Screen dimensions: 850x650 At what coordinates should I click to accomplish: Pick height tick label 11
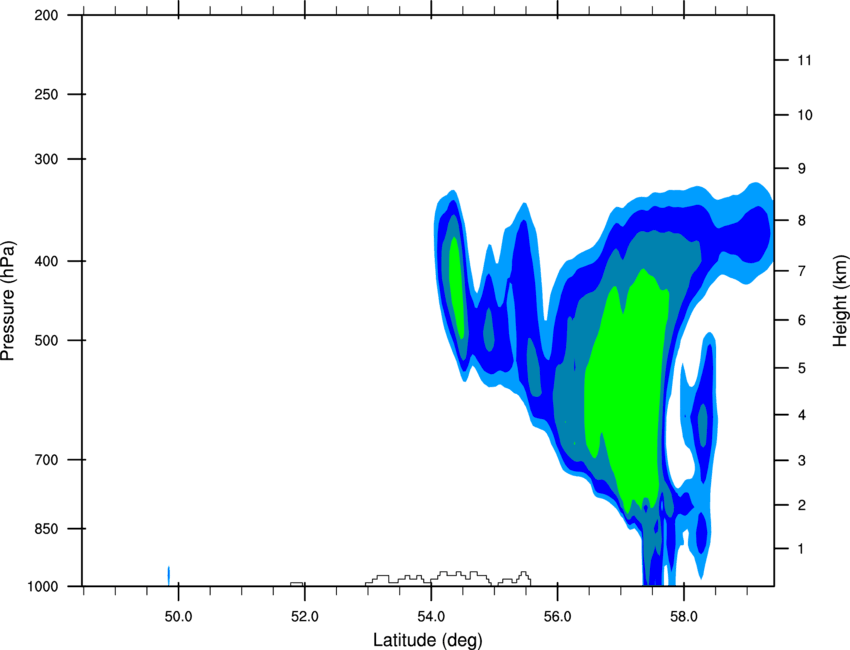(x=804, y=60)
